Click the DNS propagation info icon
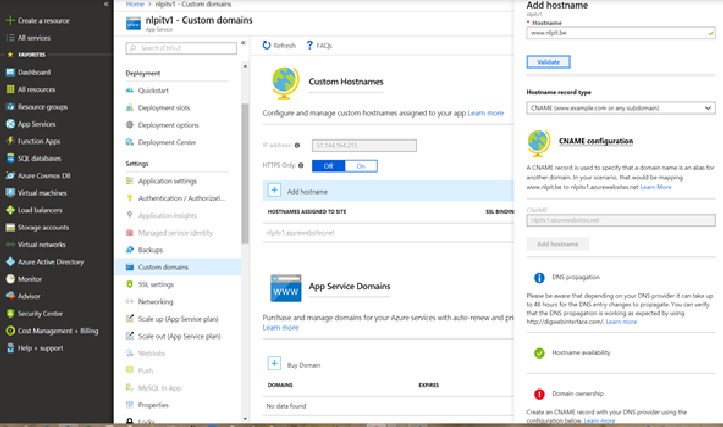 539,278
